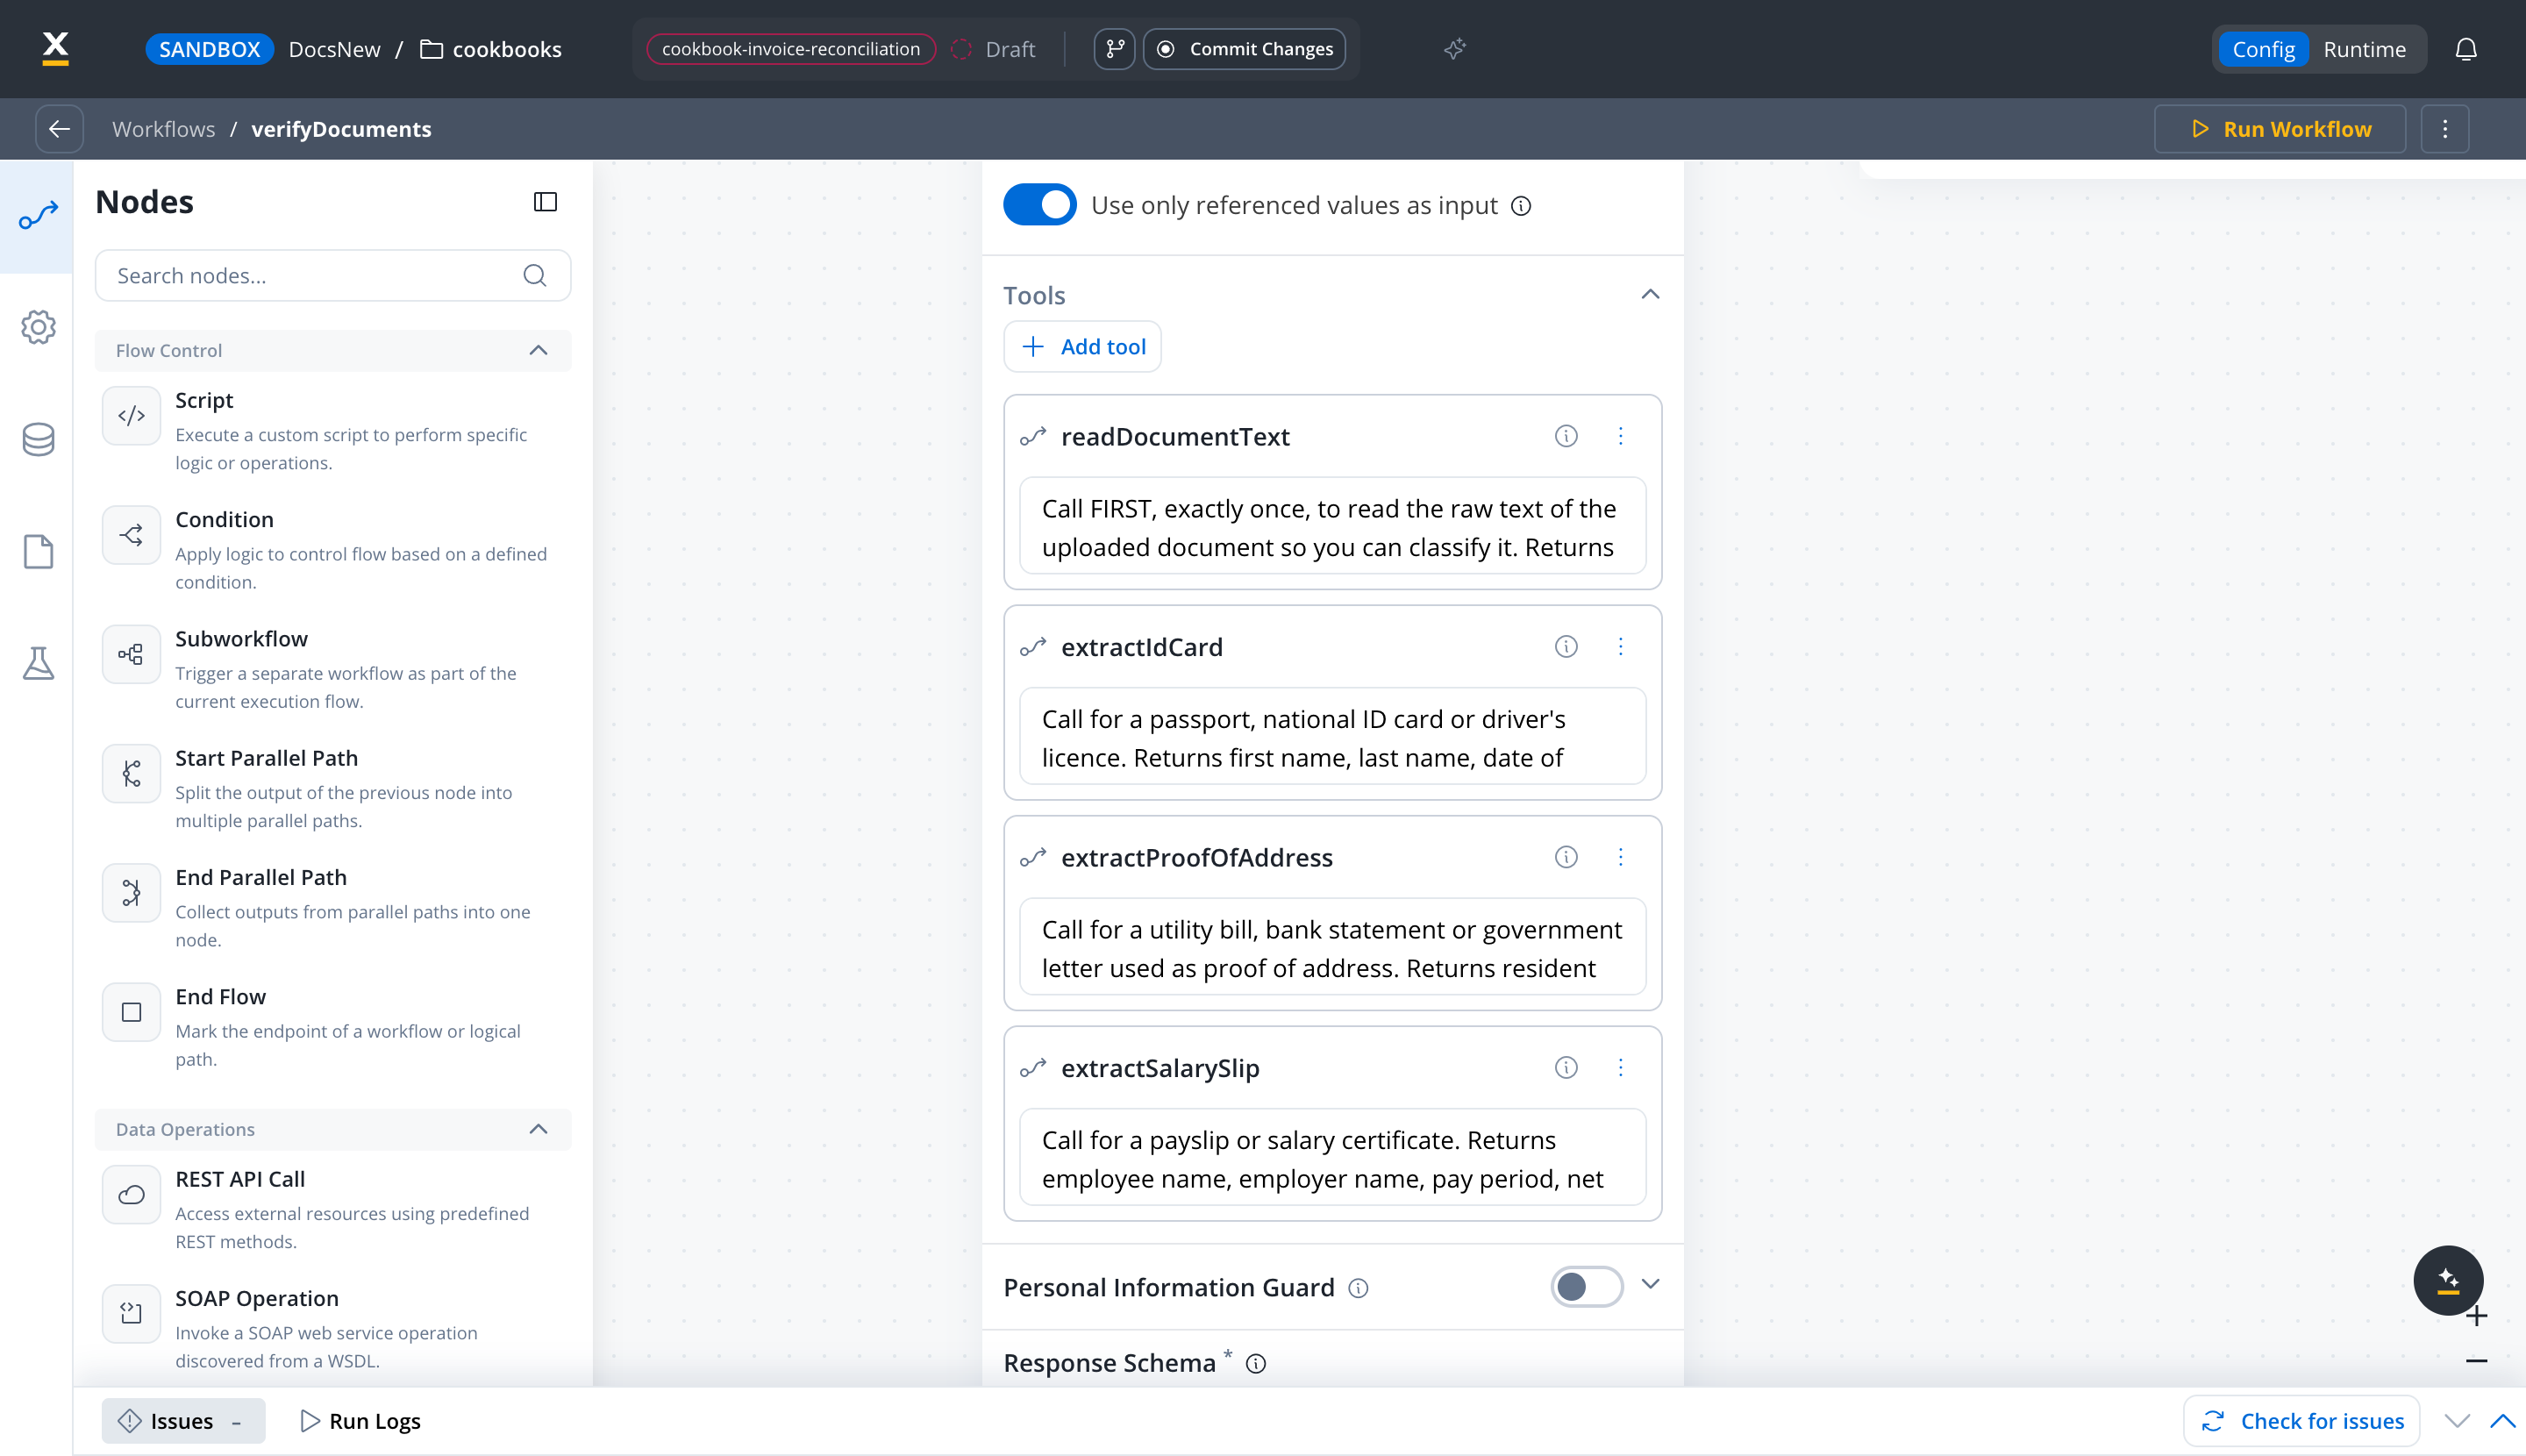Viewport: 2526px width, 1456px height.
Task: Click the search magnifier icon
Action: [535, 275]
